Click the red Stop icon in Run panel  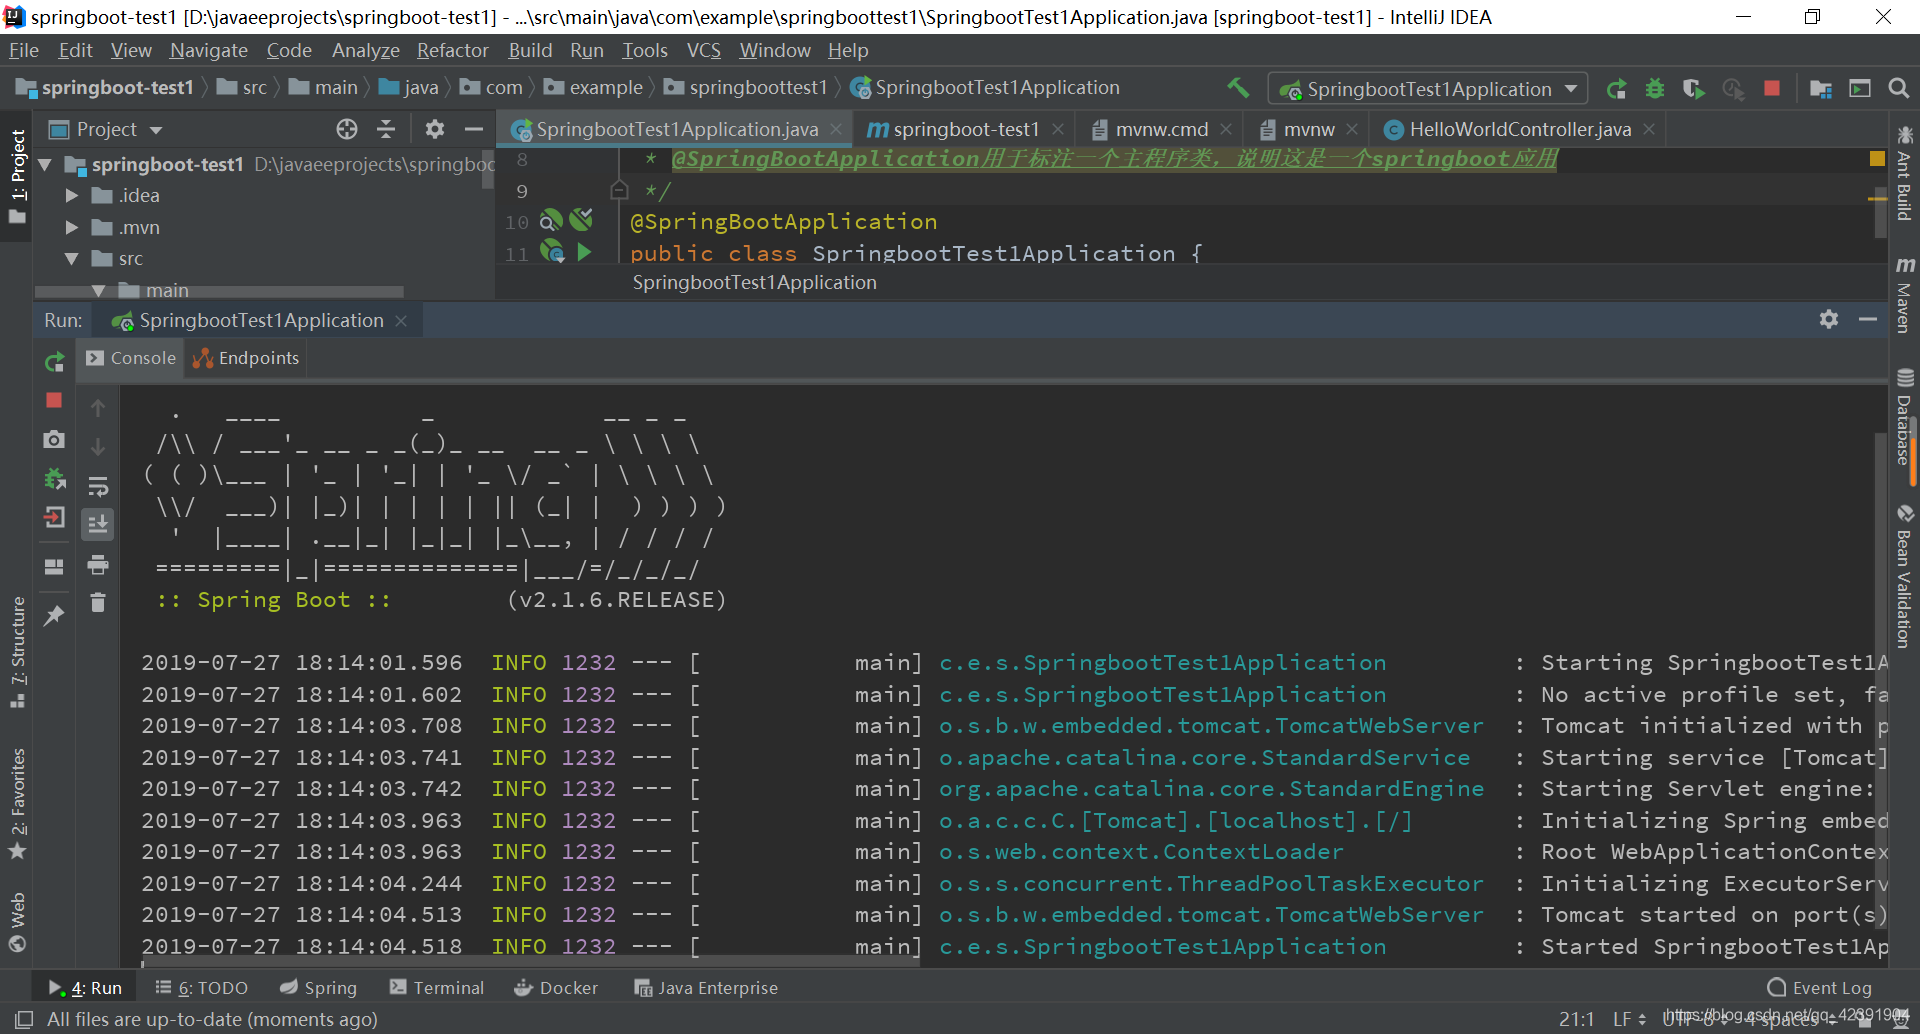54,400
